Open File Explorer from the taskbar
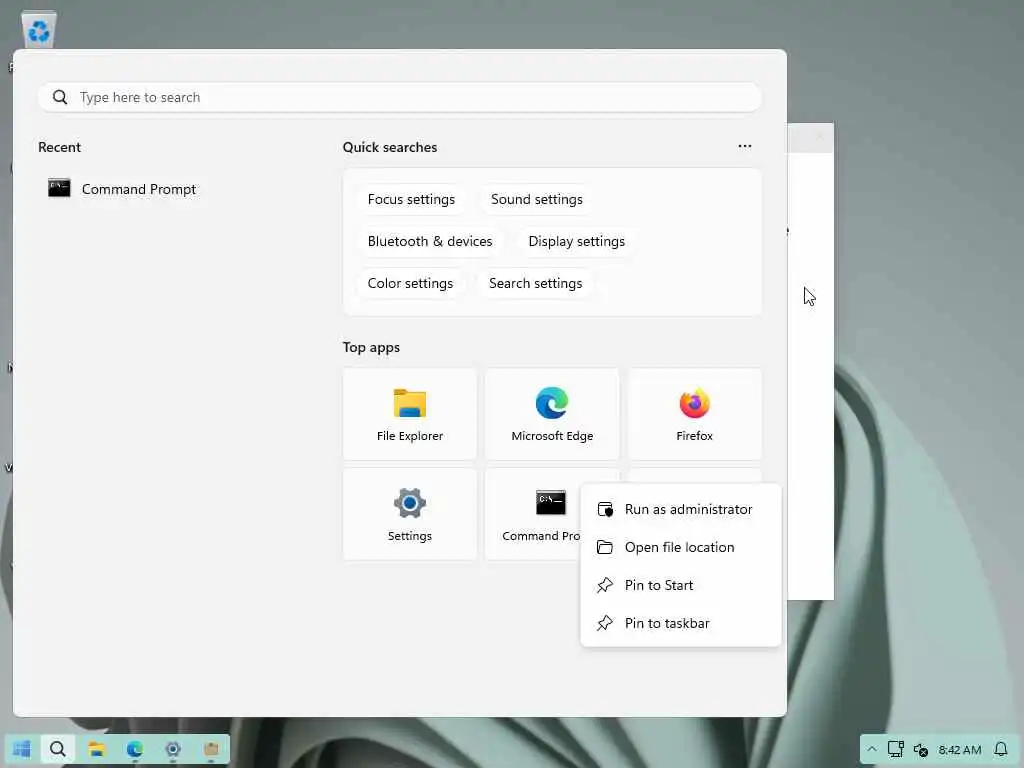The height and width of the screenshot is (768, 1024). click(97, 749)
